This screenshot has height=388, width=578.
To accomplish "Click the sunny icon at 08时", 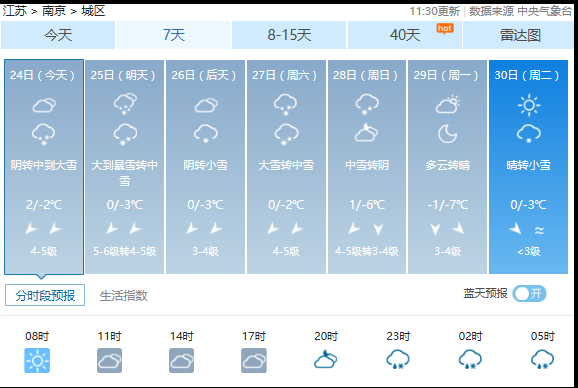I will (x=37, y=360).
